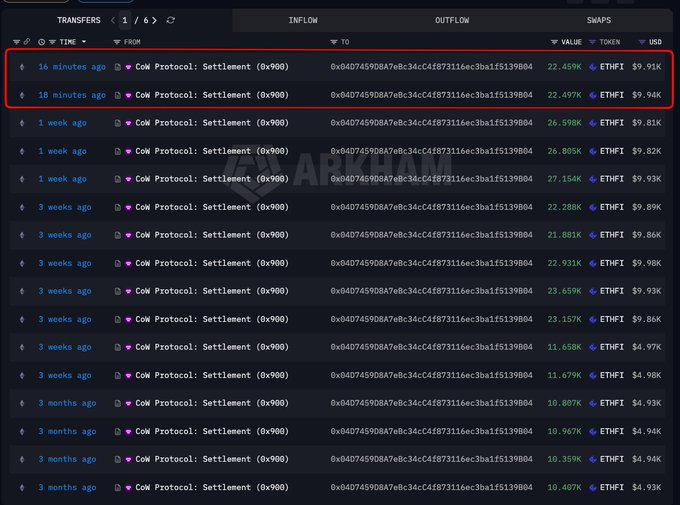Open the TIME column filter
The height and width of the screenshot is (505, 680).
(52, 42)
